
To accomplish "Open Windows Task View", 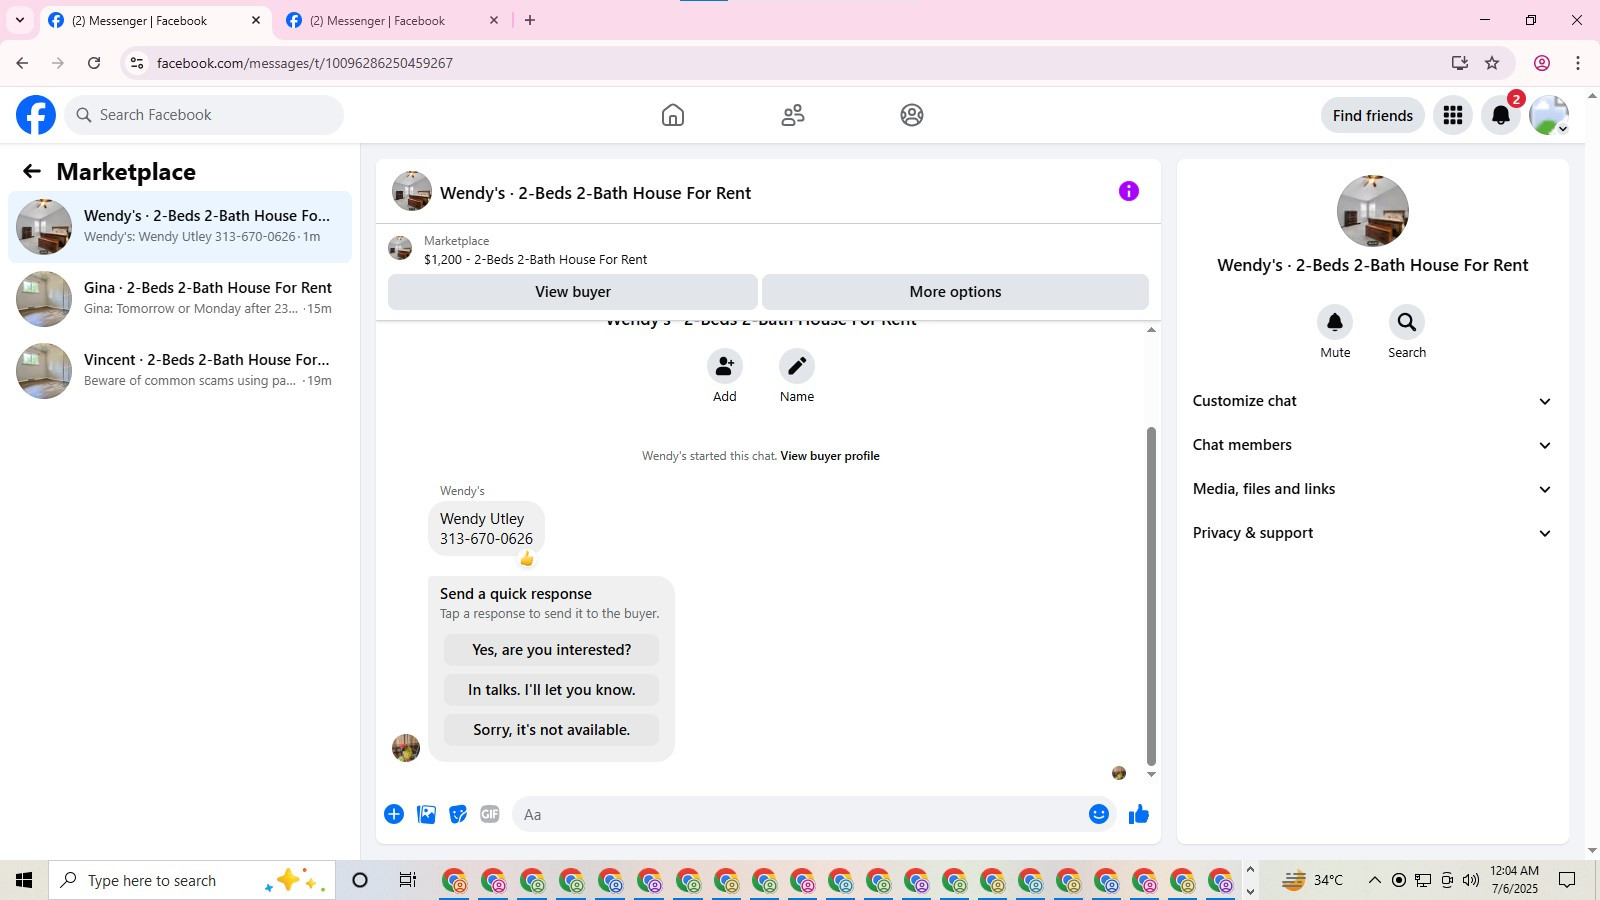I will click(407, 880).
